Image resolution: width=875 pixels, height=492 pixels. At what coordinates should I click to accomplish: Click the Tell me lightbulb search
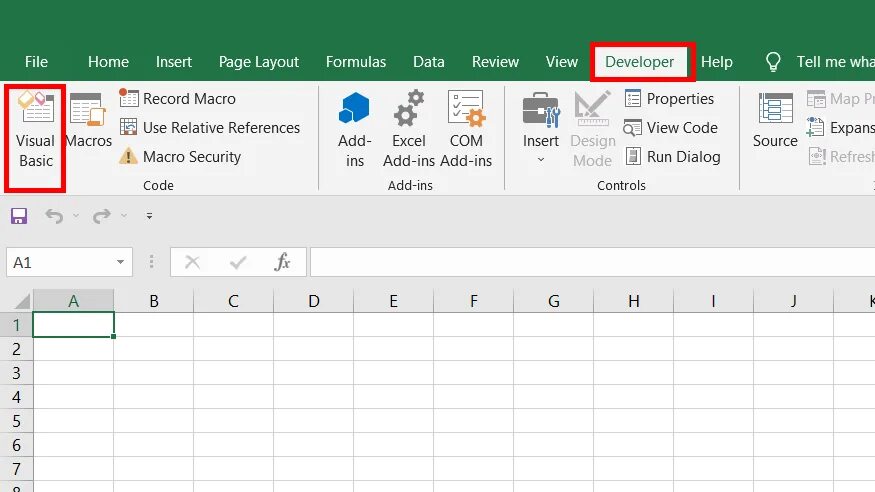[x=773, y=62]
